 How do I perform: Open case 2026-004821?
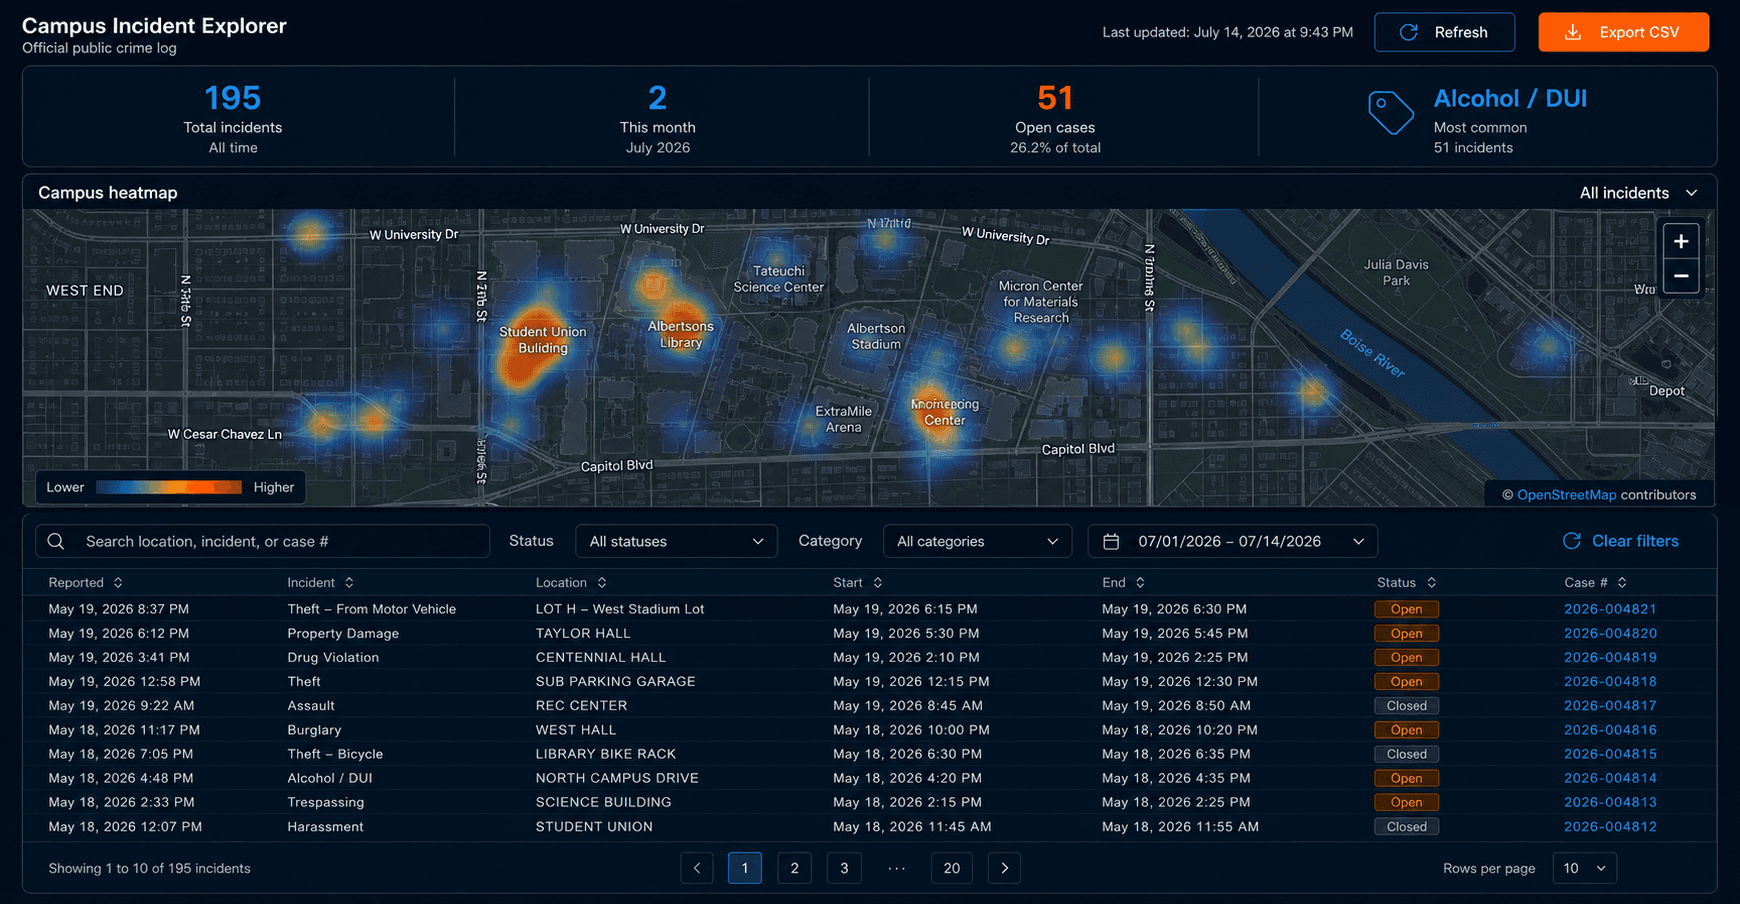pos(1610,609)
